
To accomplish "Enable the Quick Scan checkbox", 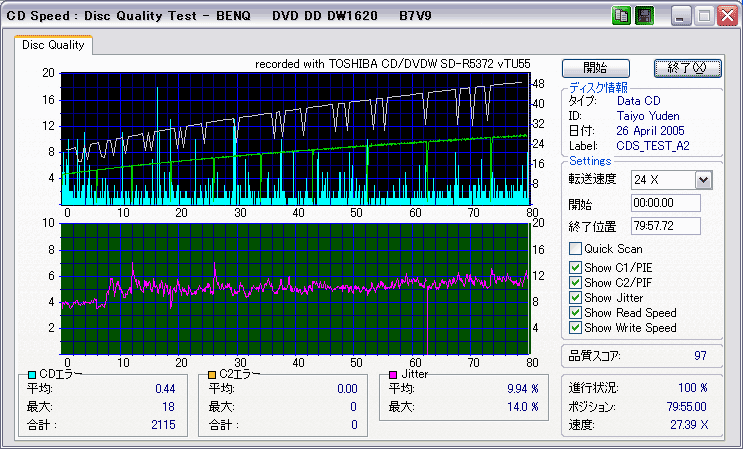I will [x=575, y=249].
